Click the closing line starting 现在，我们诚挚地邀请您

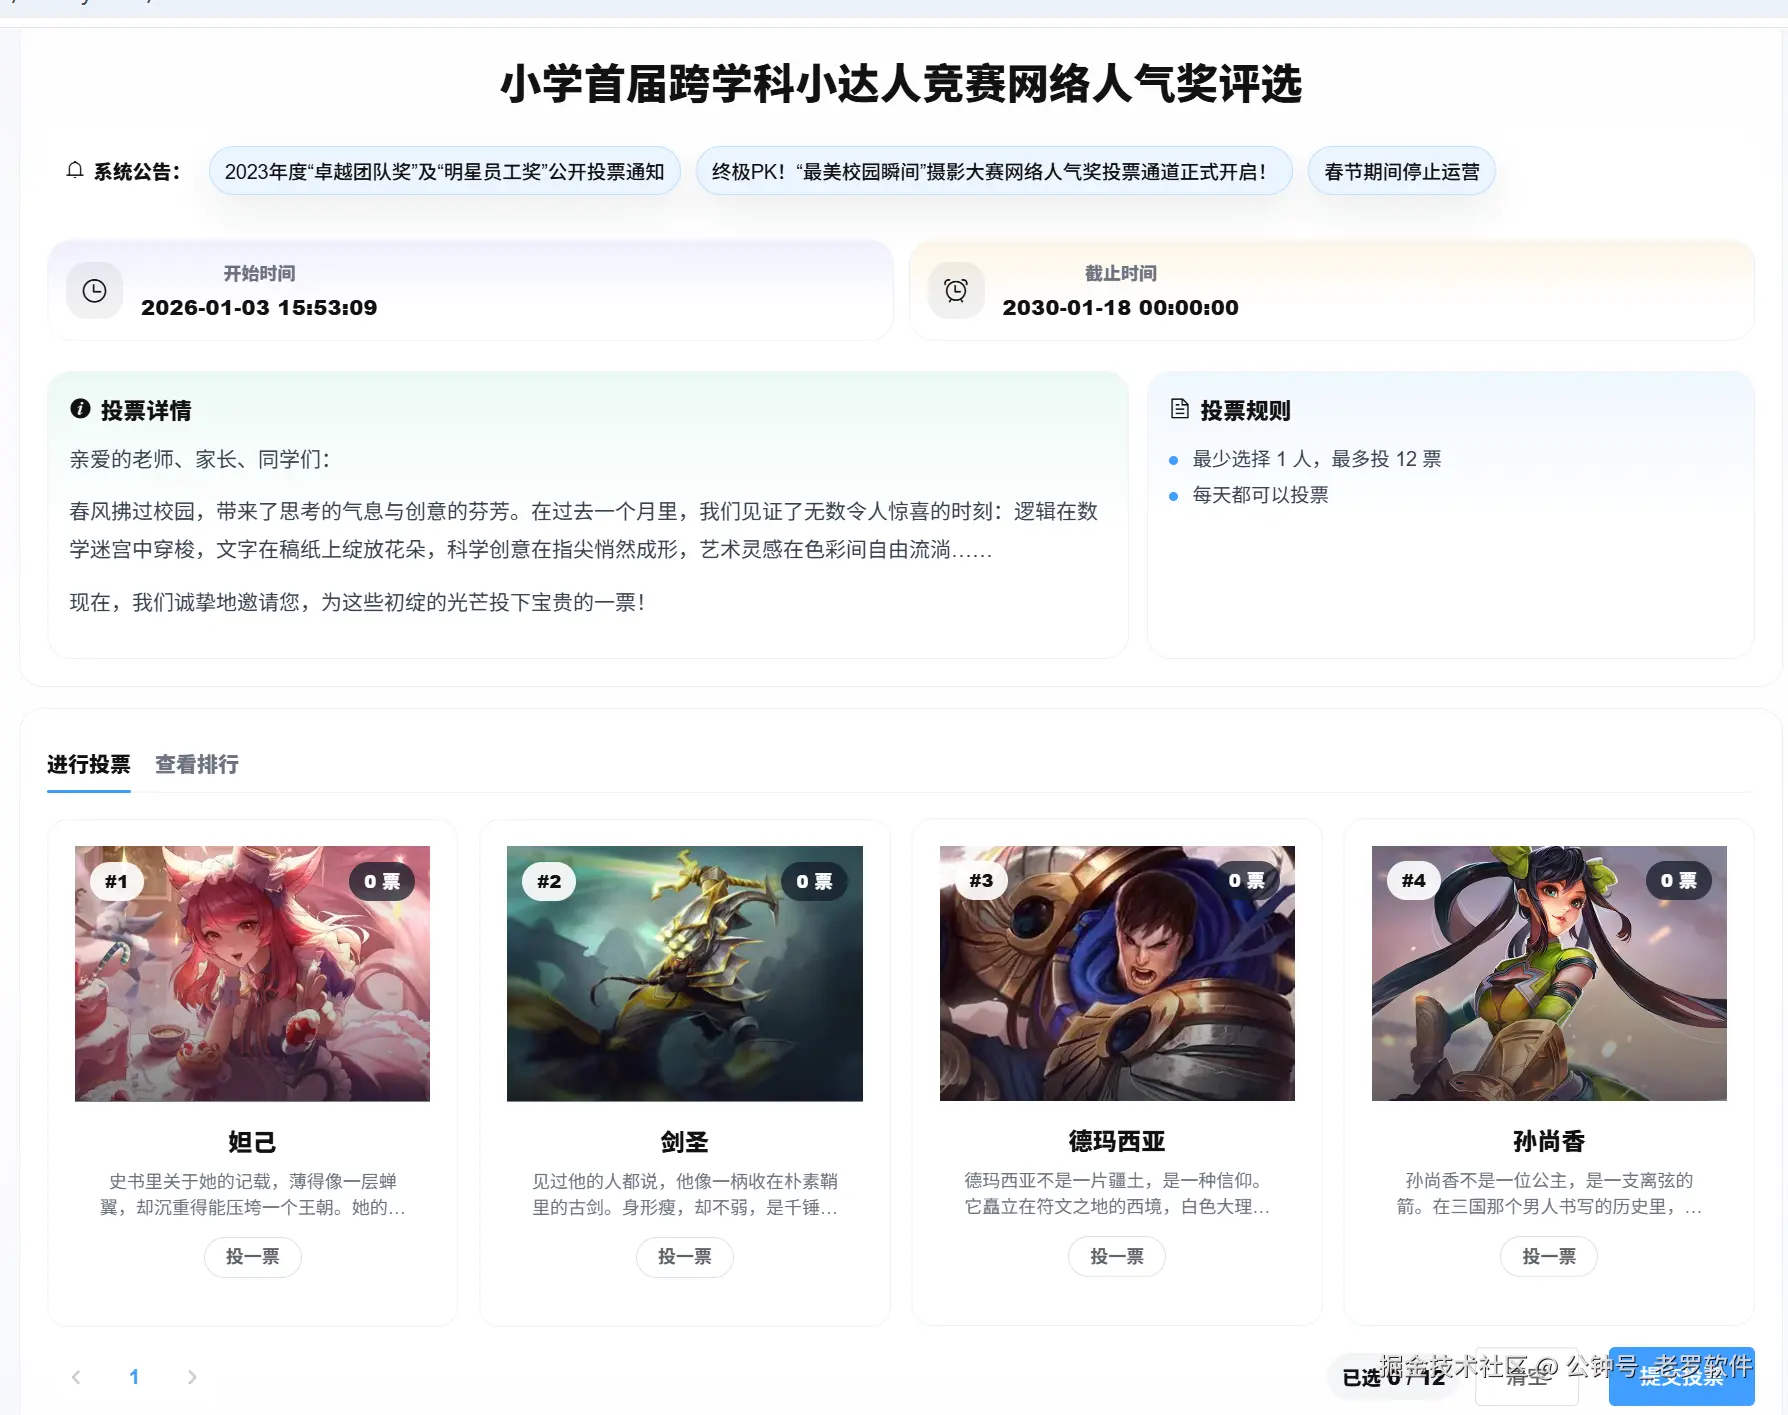(357, 602)
